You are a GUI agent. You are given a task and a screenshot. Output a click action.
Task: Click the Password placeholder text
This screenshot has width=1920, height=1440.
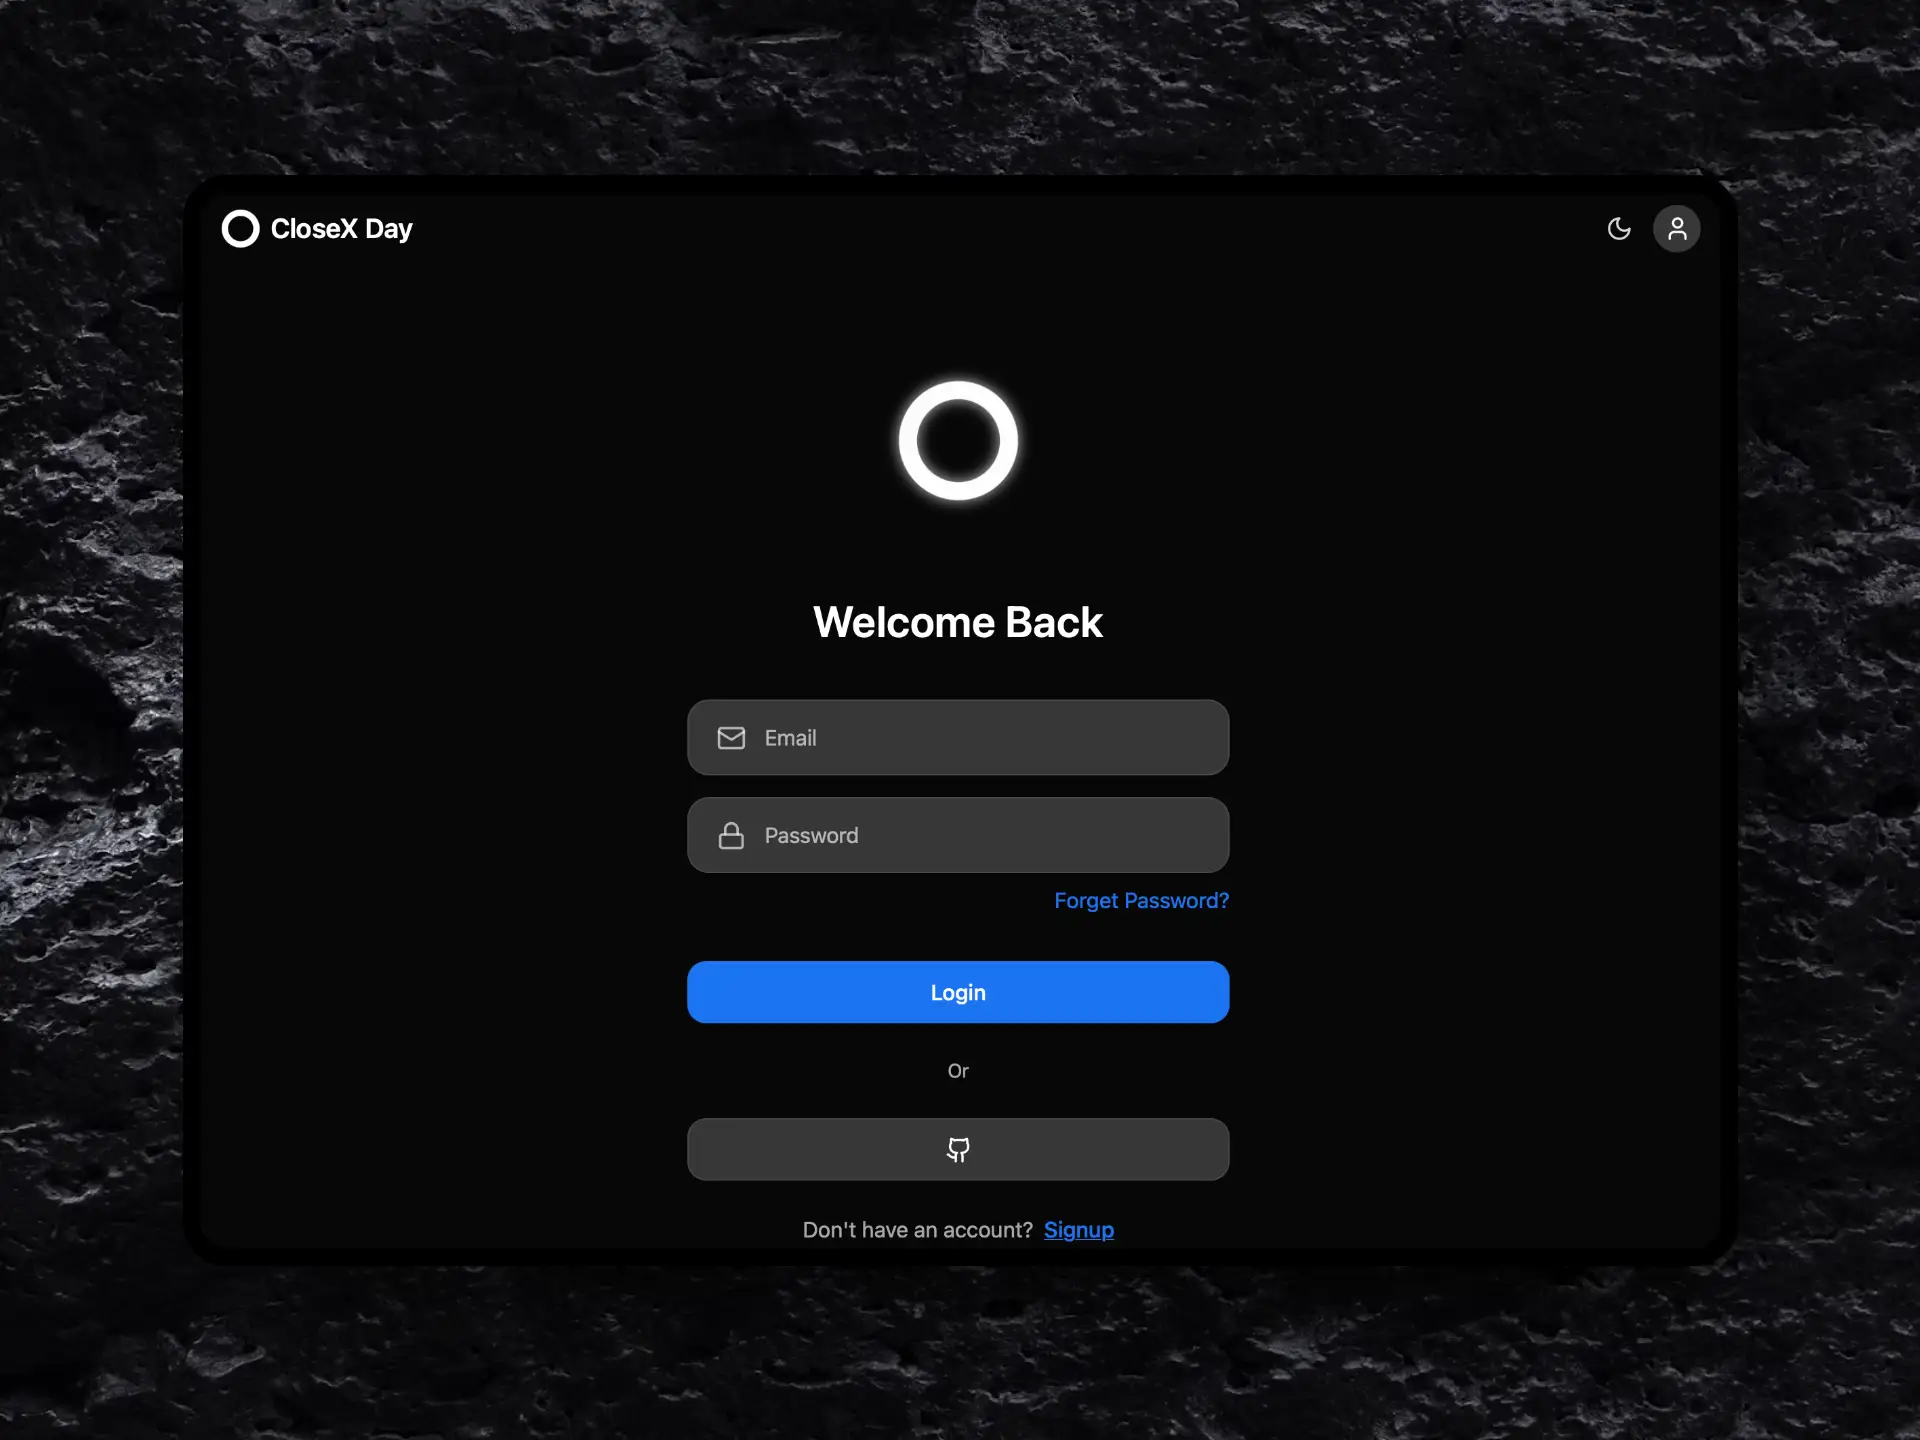pos(811,836)
